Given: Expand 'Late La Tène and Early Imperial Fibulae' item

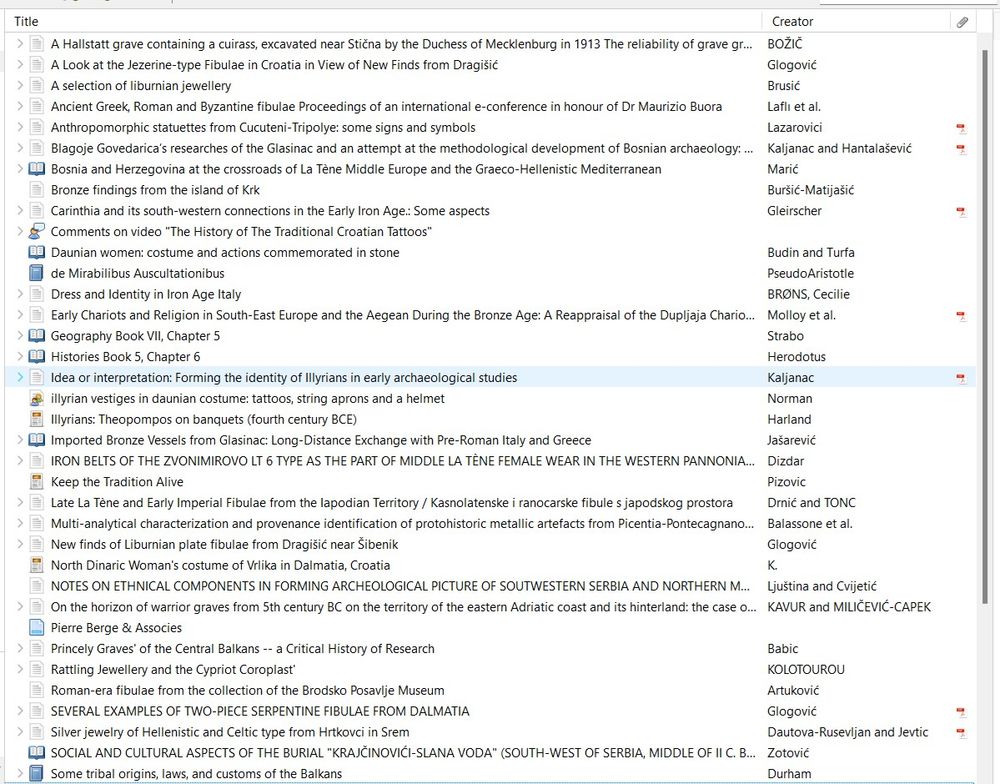Looking at the screenshot, I should (20, 503).
